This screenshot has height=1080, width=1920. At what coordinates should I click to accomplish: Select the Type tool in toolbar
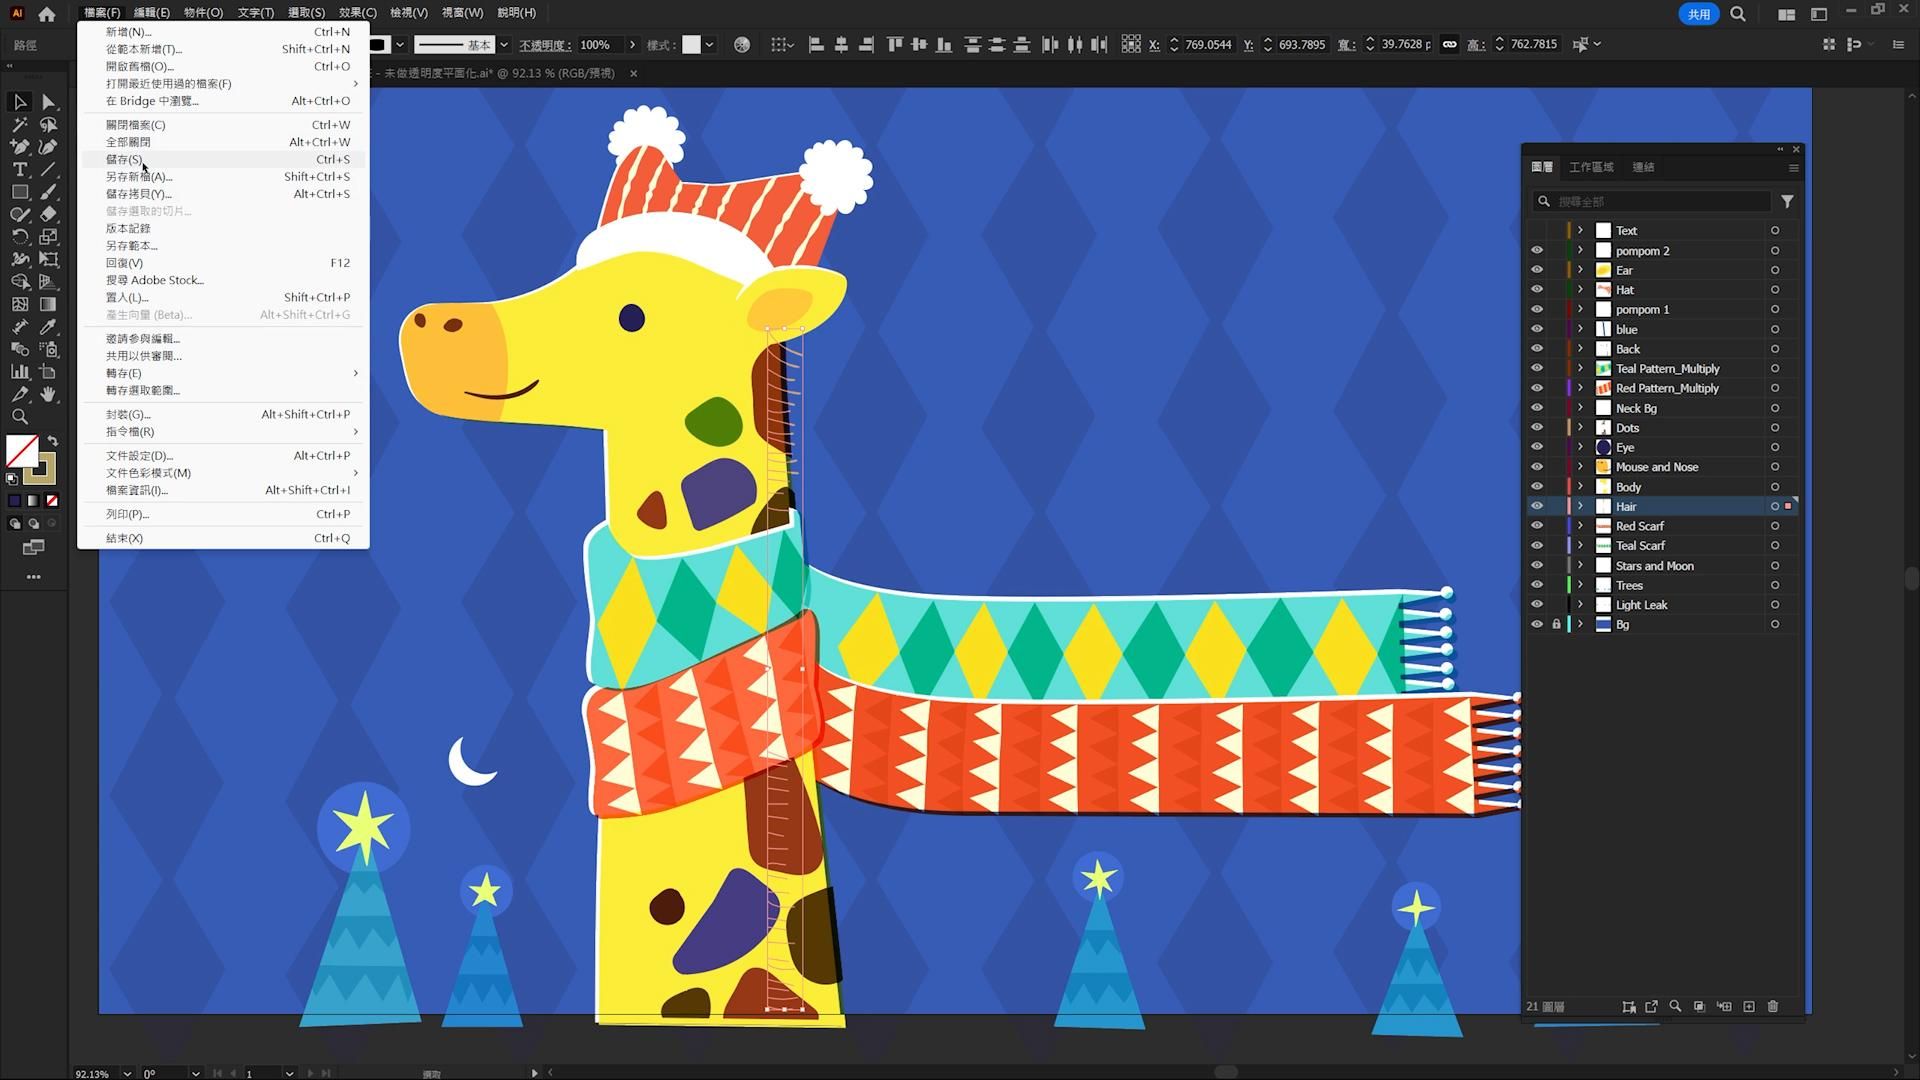[19, 170]
